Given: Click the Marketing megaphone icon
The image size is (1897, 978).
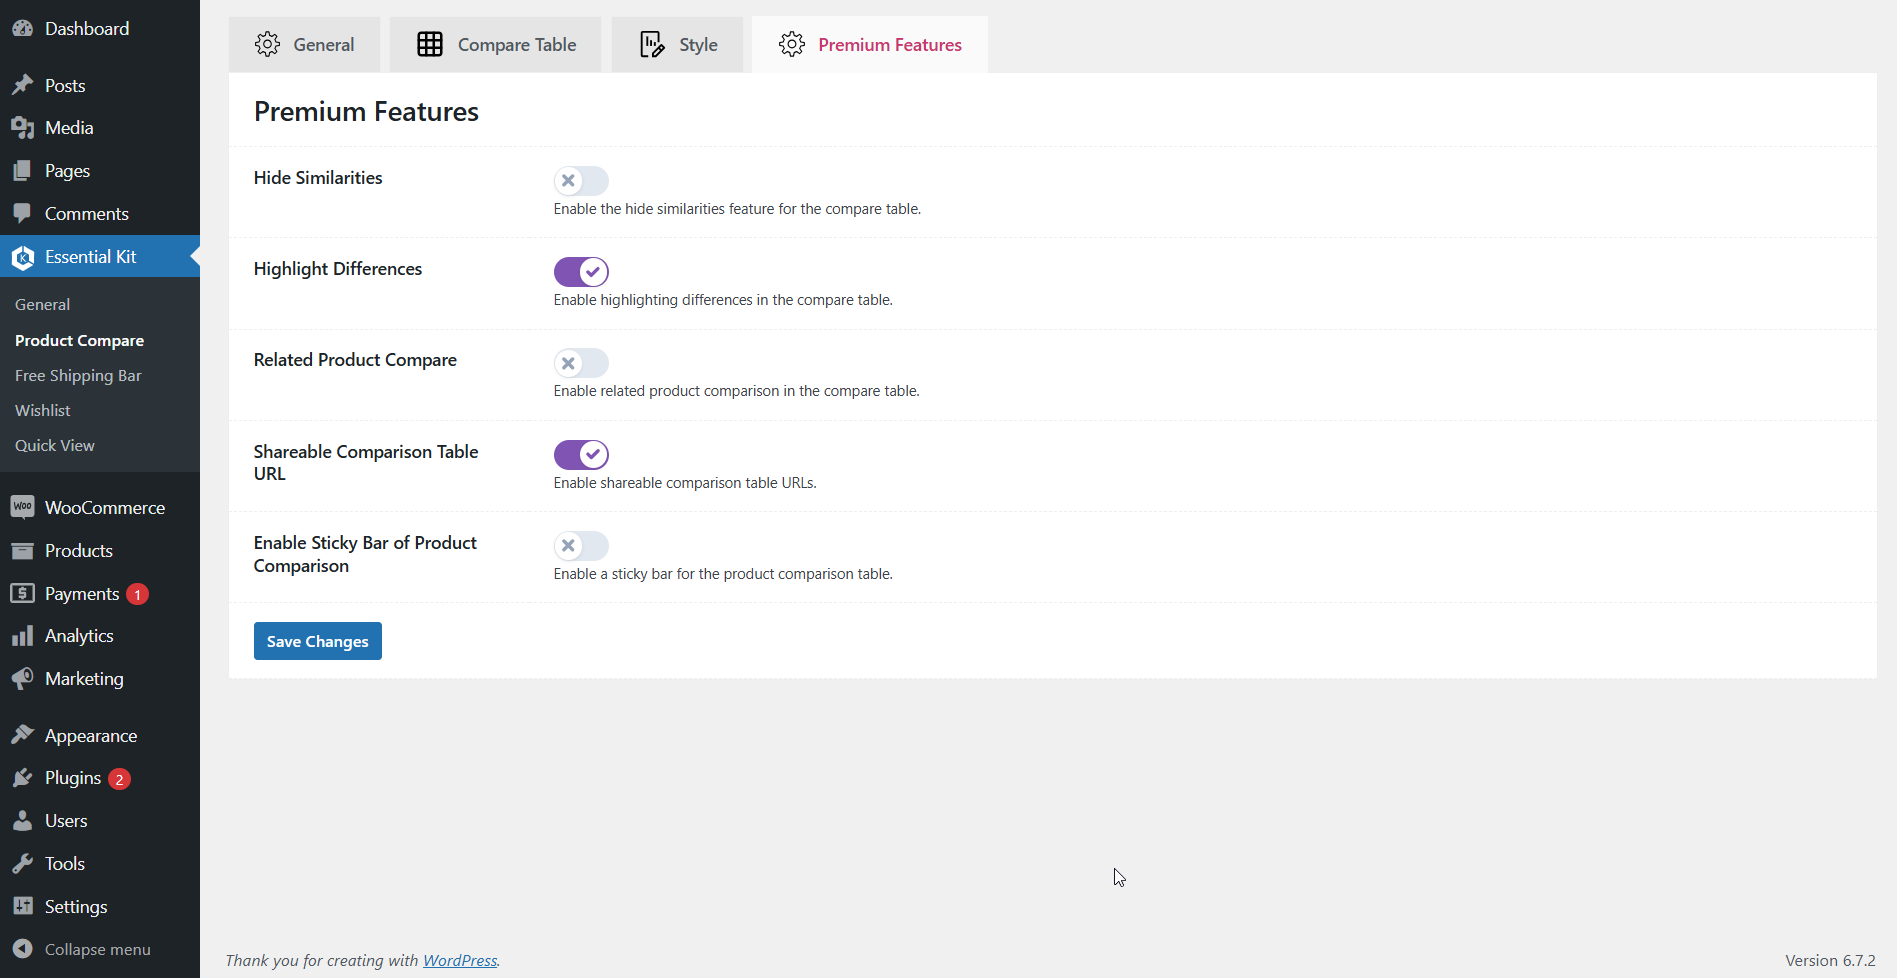Looking at the screenshot, I should (22, 679).
